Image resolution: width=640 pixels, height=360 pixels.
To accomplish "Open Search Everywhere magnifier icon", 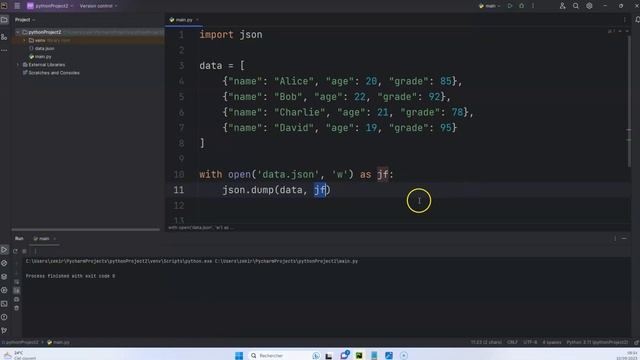I will click(576, 6).
